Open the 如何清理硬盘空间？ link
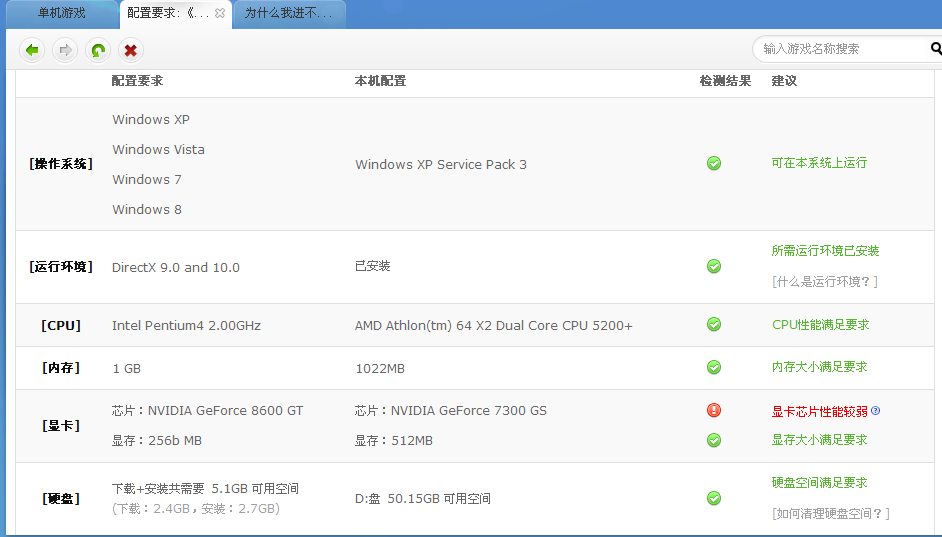The width and height of the screenshot is (942, 537). pyautogui.click(x=830, y=514)
